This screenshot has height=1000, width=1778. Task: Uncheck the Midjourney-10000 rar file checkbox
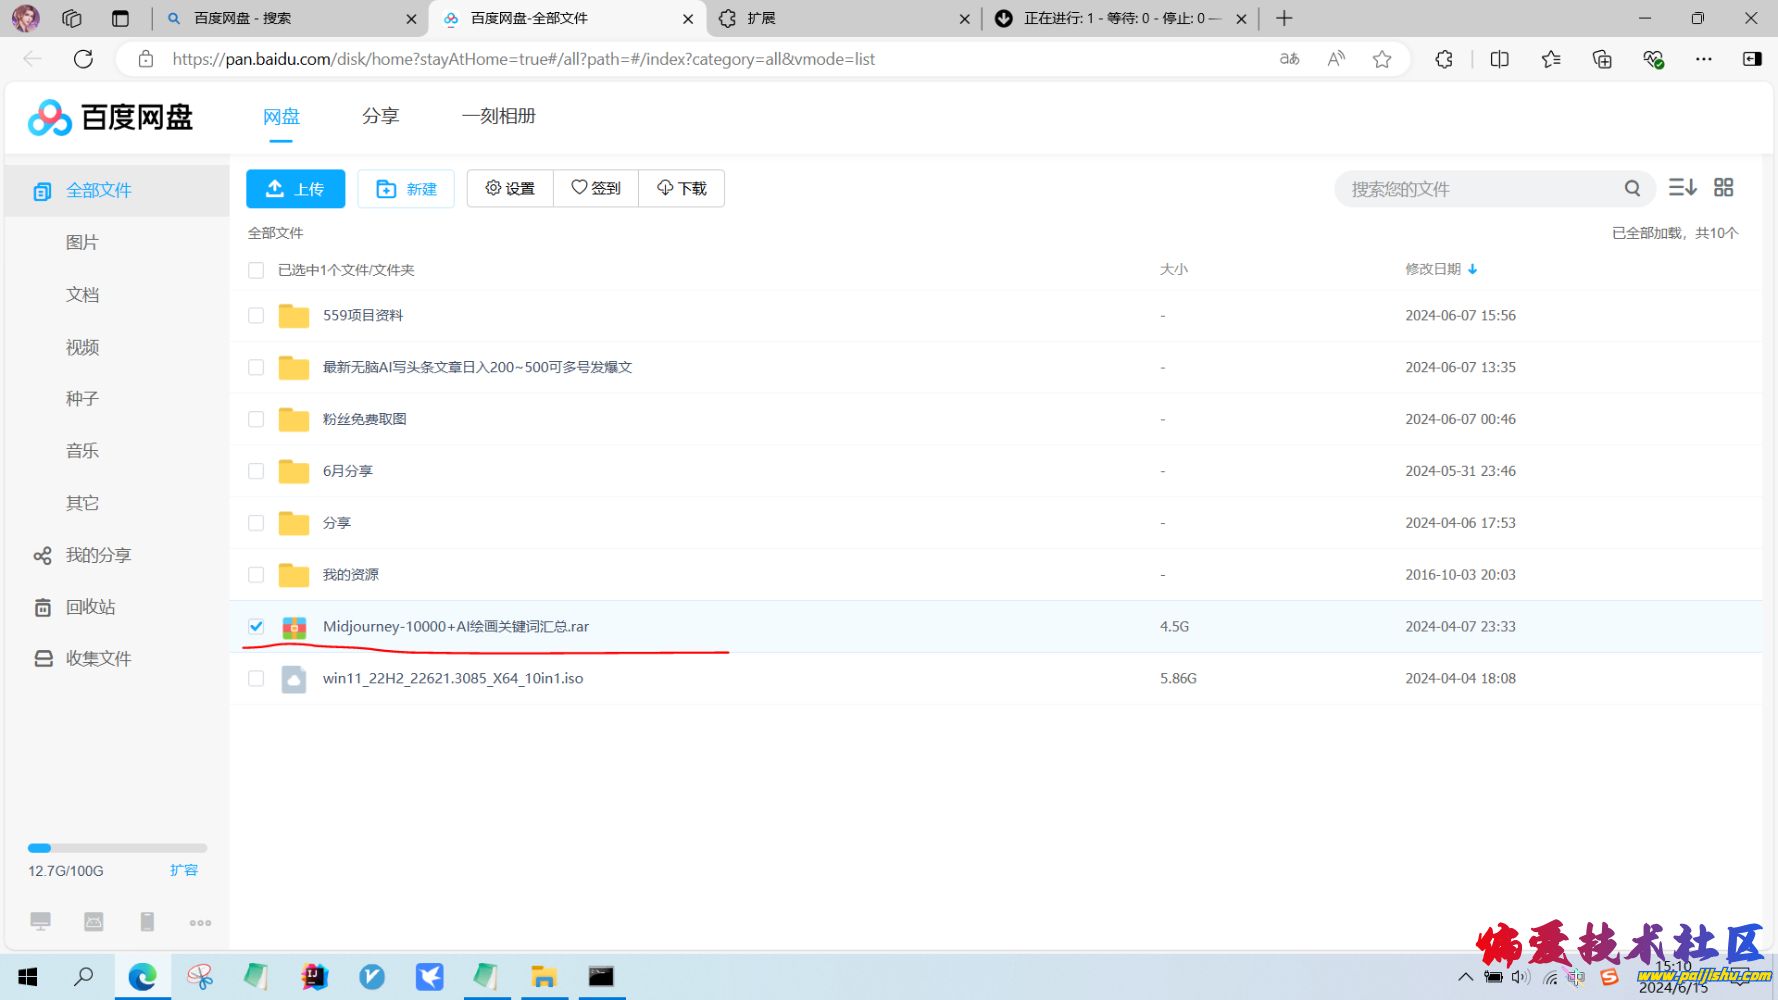pyautogui.click(x=256, y=626)
